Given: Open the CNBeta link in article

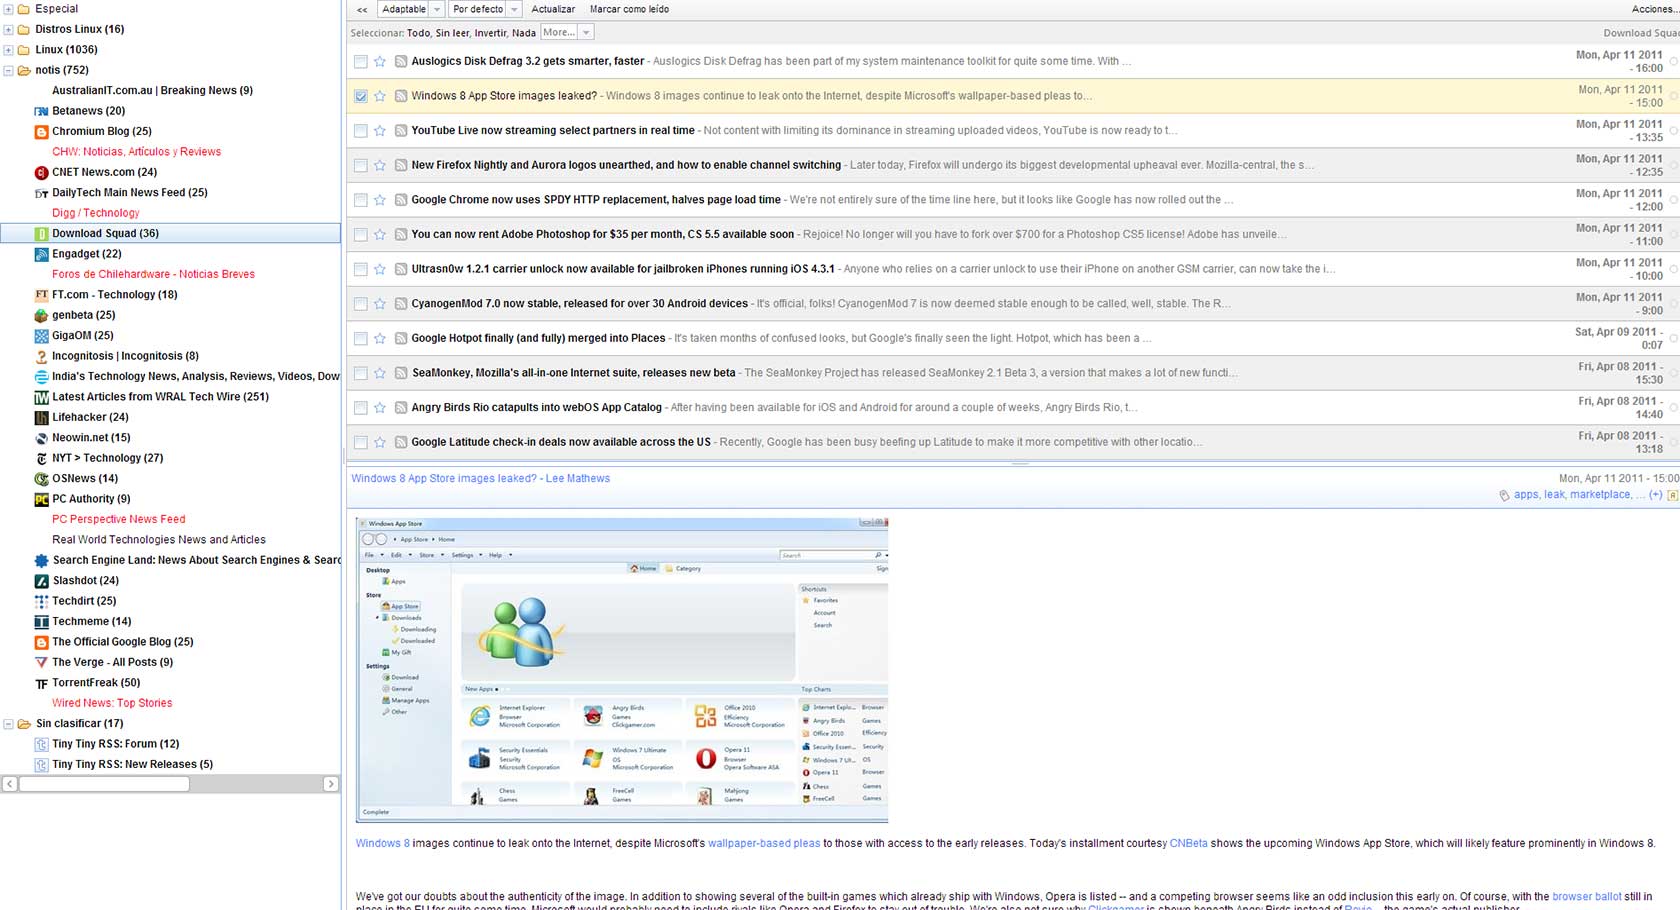Looking at the screenshot, I should click(1189, 843).
